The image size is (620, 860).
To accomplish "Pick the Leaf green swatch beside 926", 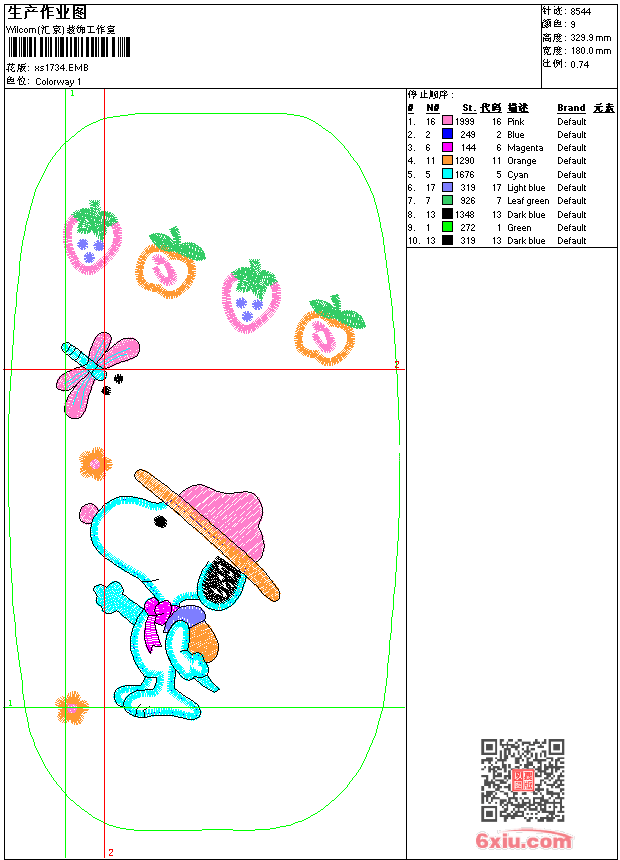I will (448, 201).
